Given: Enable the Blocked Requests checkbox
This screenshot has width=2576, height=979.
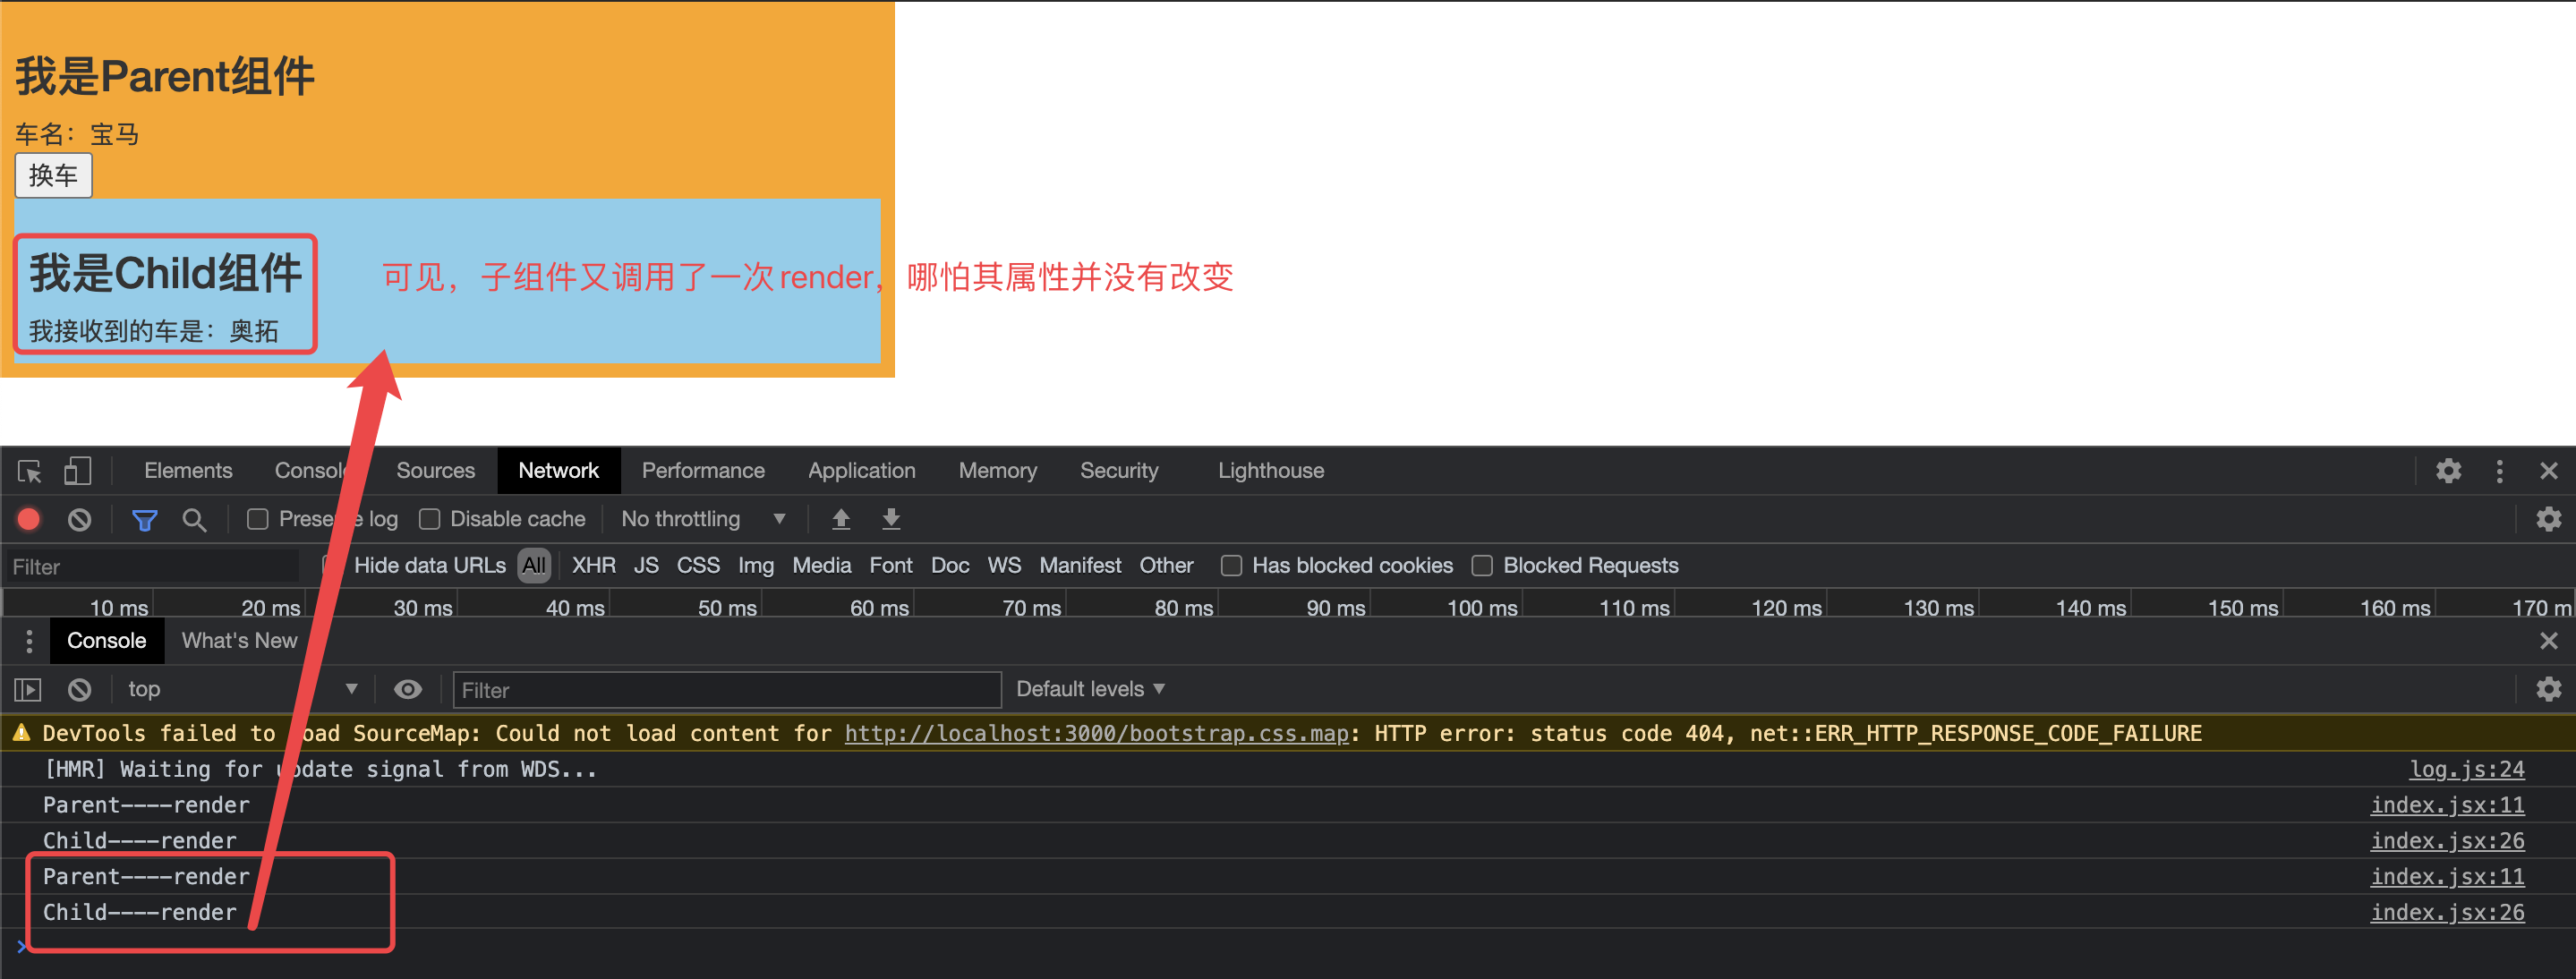Looking at the screenshot, I should (x=1482, y=566).
